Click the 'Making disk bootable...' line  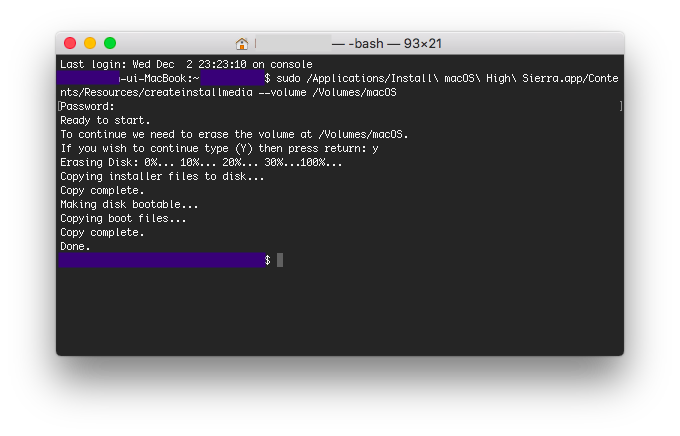(x=129, y=204)
